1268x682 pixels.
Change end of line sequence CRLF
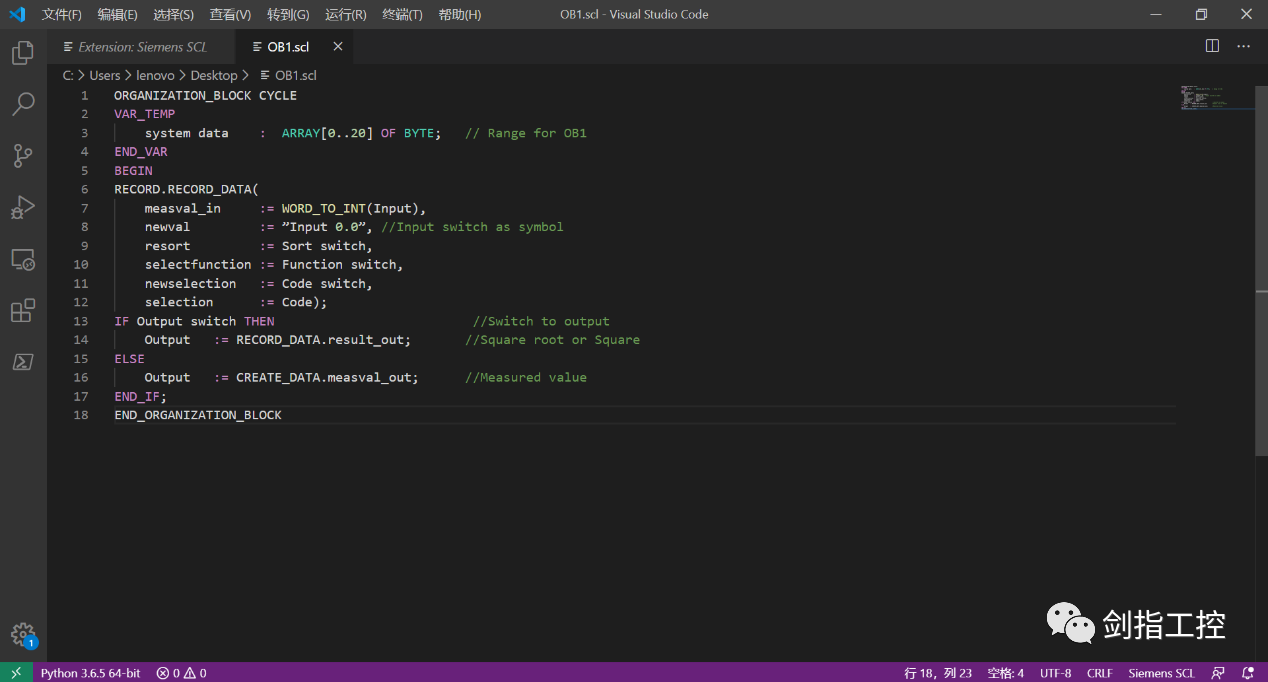1100,673
